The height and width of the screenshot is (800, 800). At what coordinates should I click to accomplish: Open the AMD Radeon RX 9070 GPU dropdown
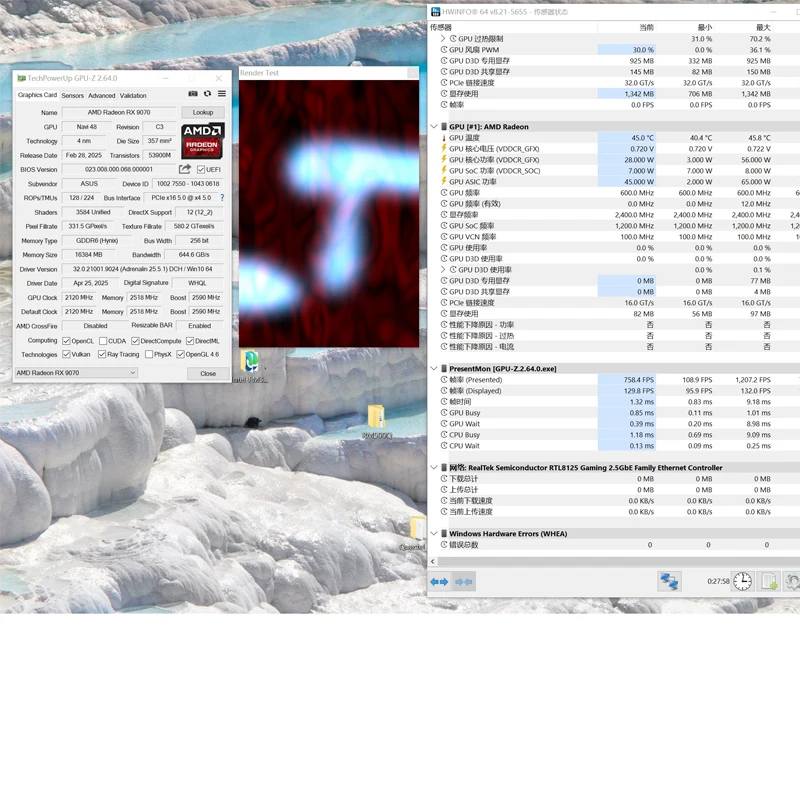(76, 373)
